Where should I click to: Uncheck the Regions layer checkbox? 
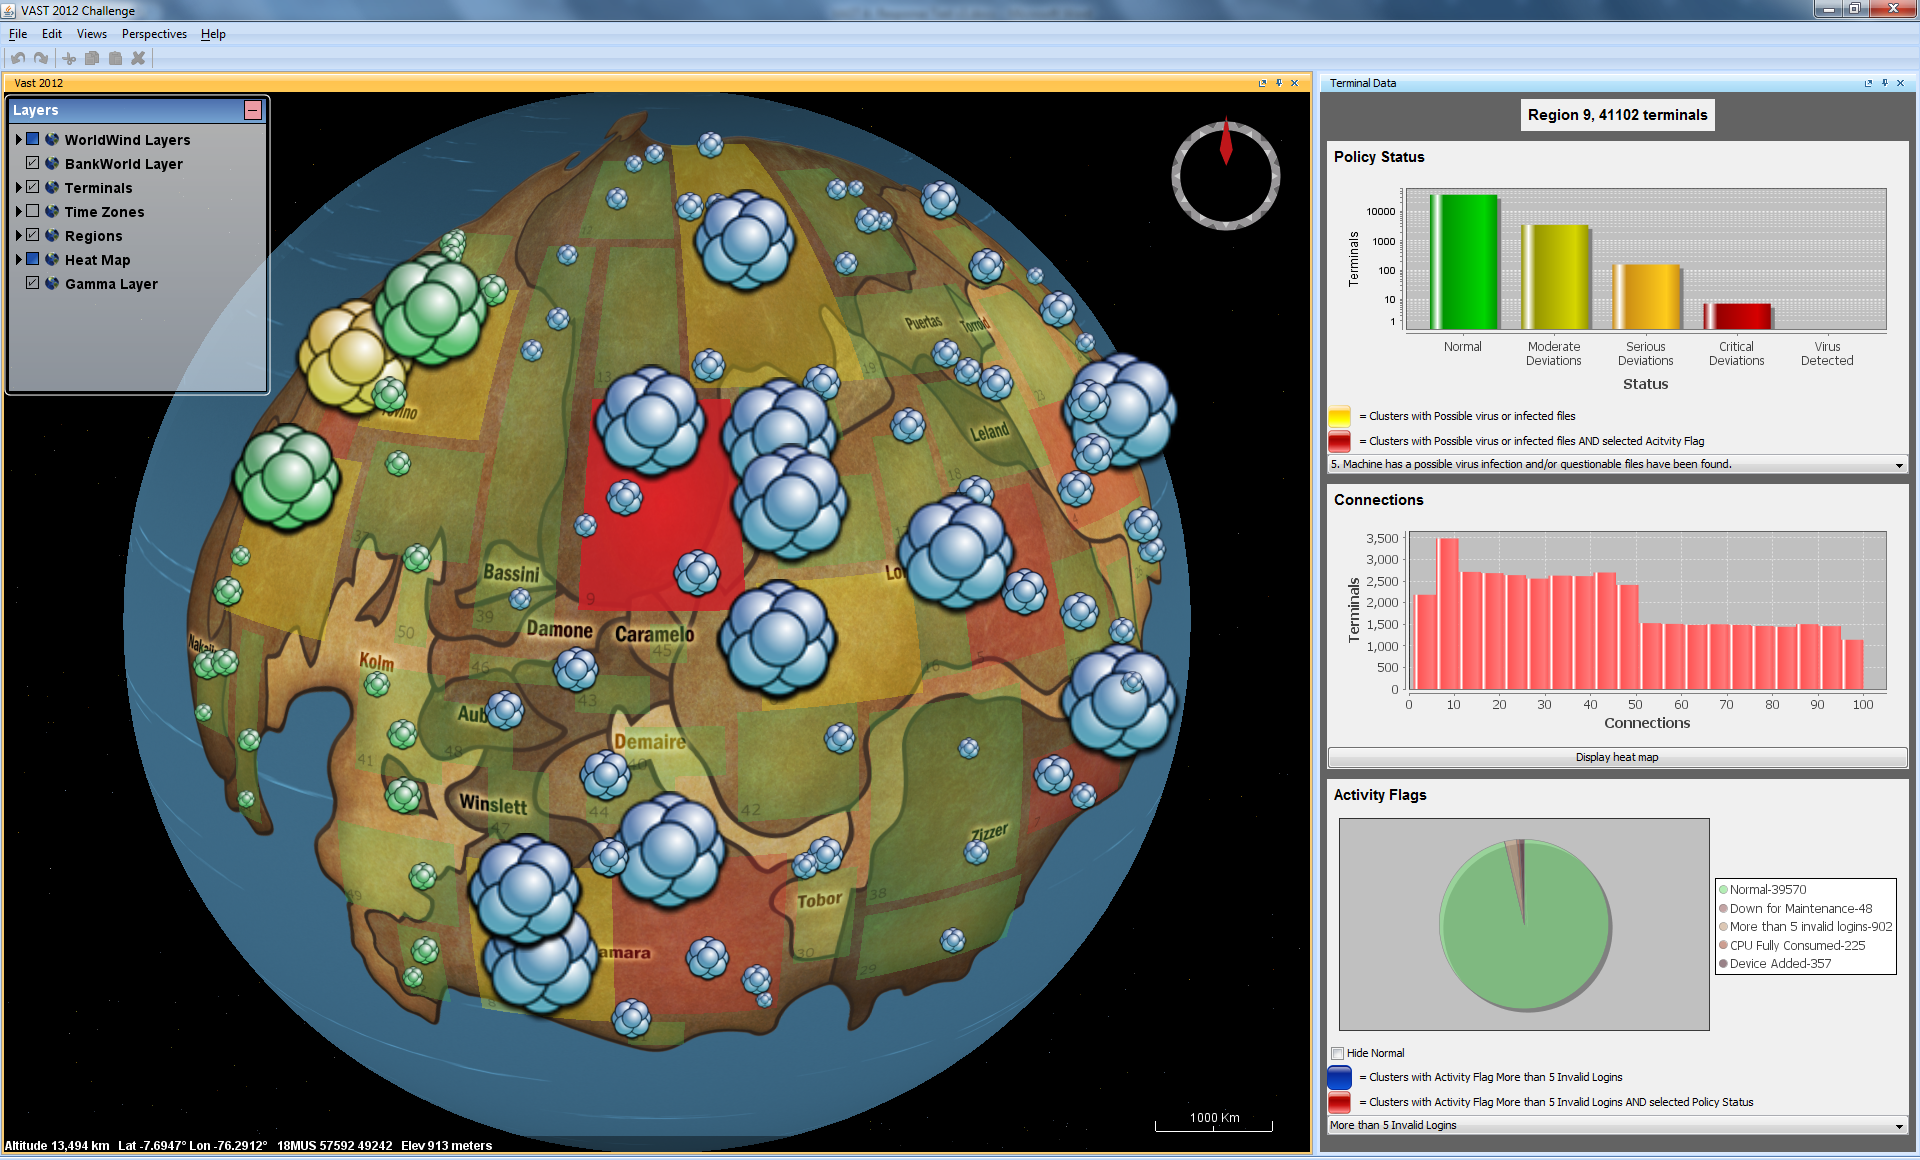(33, 235)
